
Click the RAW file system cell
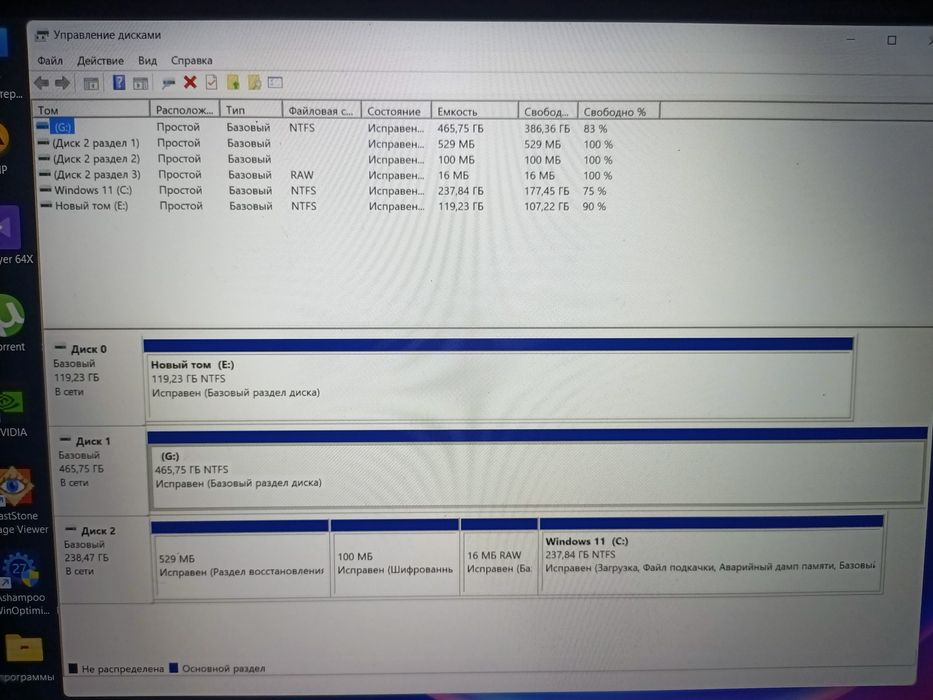302,175
